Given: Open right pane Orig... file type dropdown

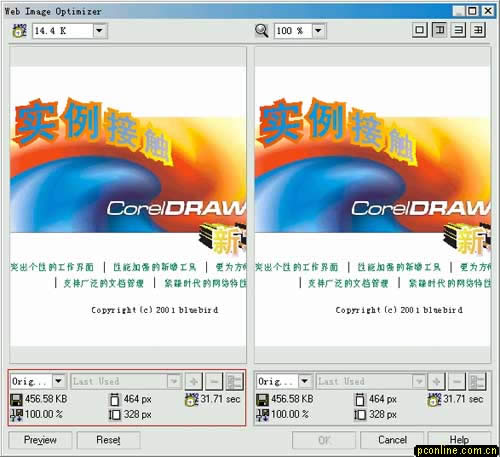Looking at the screenshot, I should click(x=304, y=381).
